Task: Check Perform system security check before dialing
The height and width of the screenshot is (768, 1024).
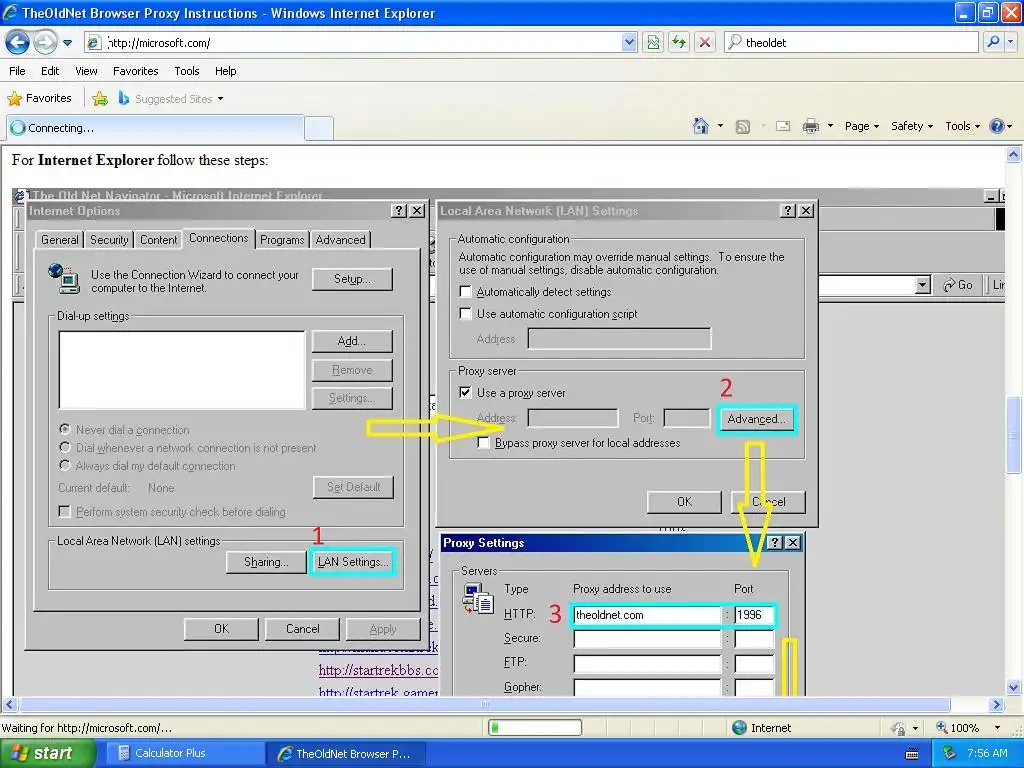Action: click(x=65, y=512)
